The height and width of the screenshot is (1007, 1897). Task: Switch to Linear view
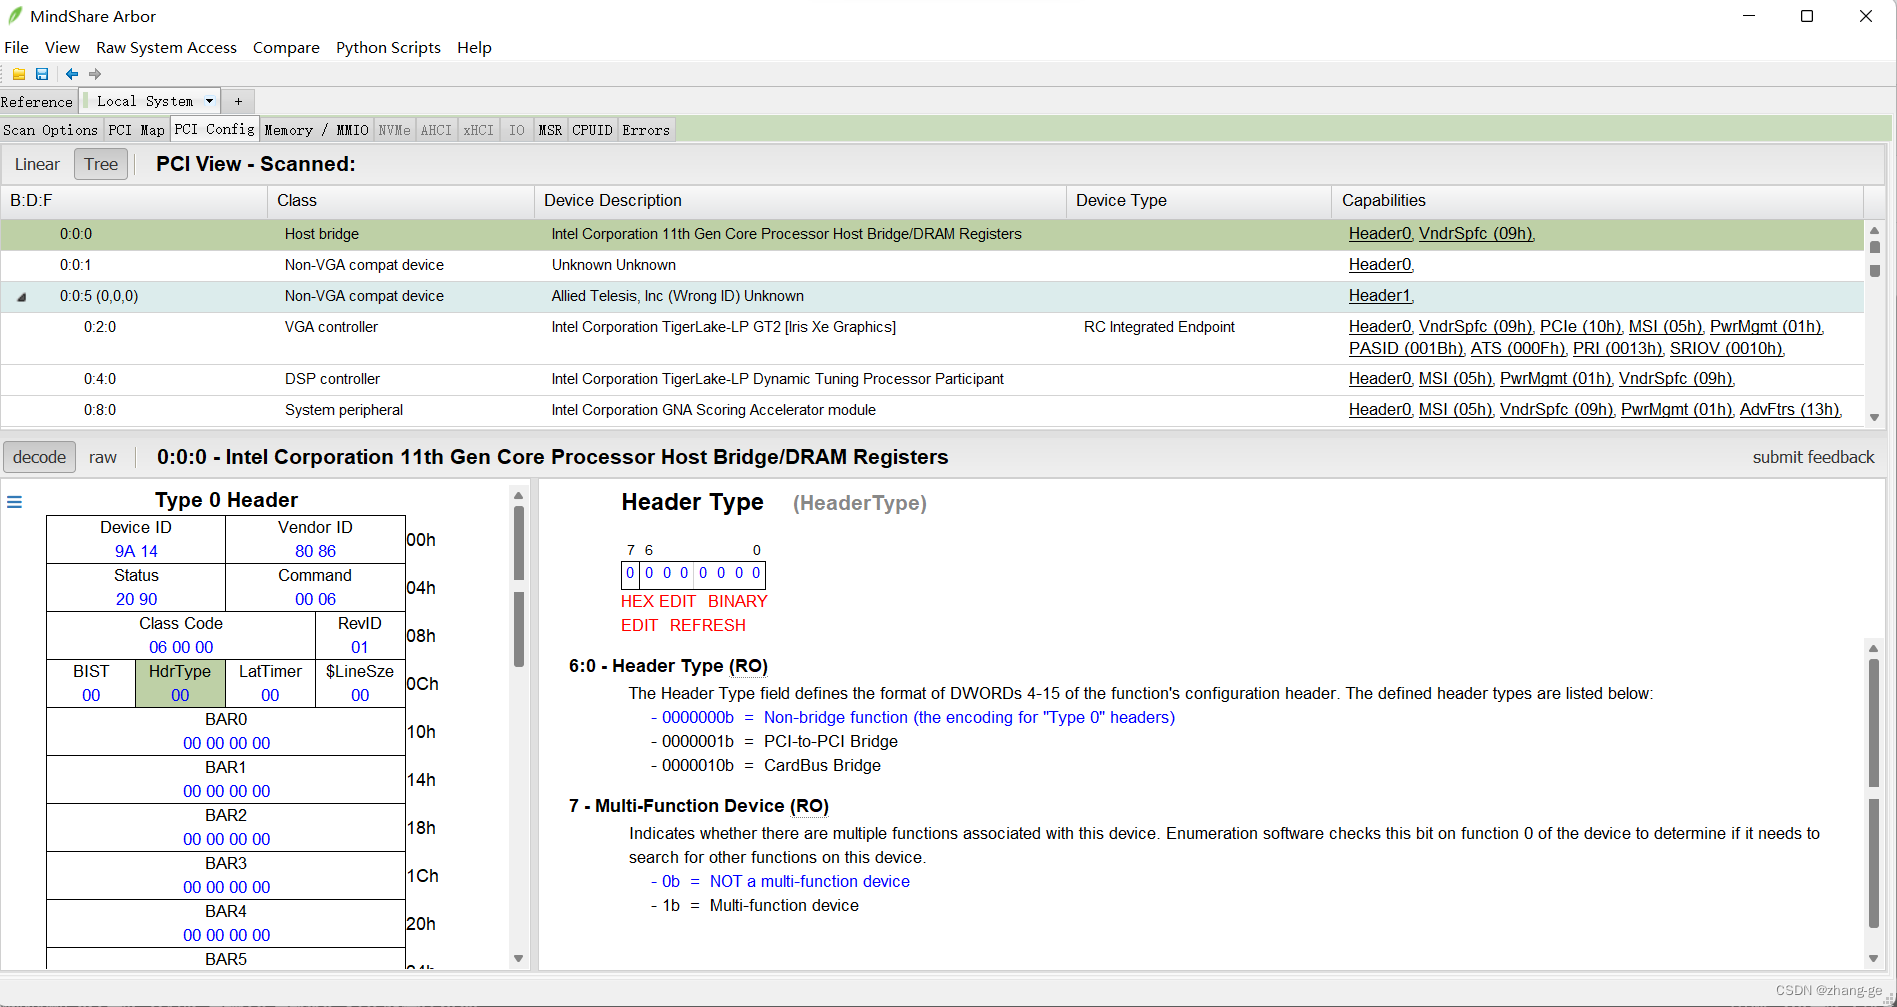(37, 164)
